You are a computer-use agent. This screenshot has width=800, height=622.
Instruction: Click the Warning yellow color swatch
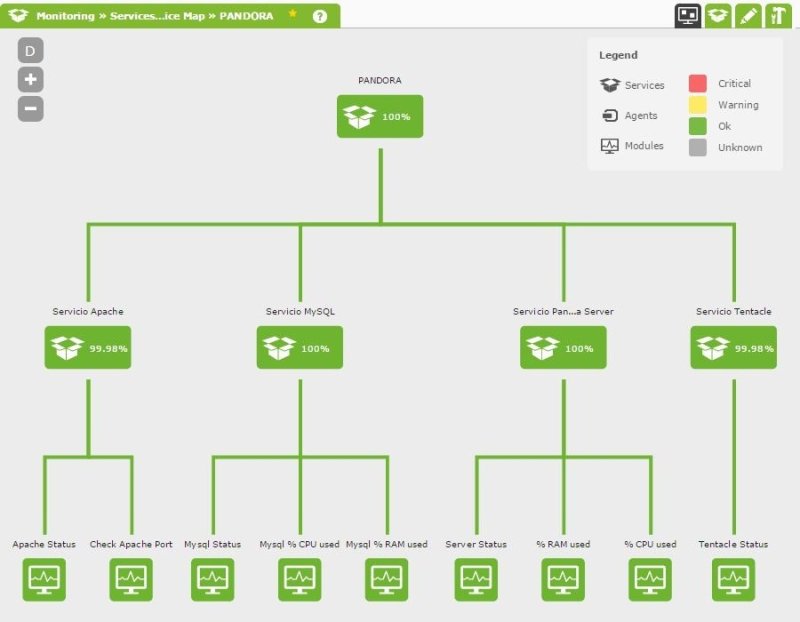click(x=697, y=105)
